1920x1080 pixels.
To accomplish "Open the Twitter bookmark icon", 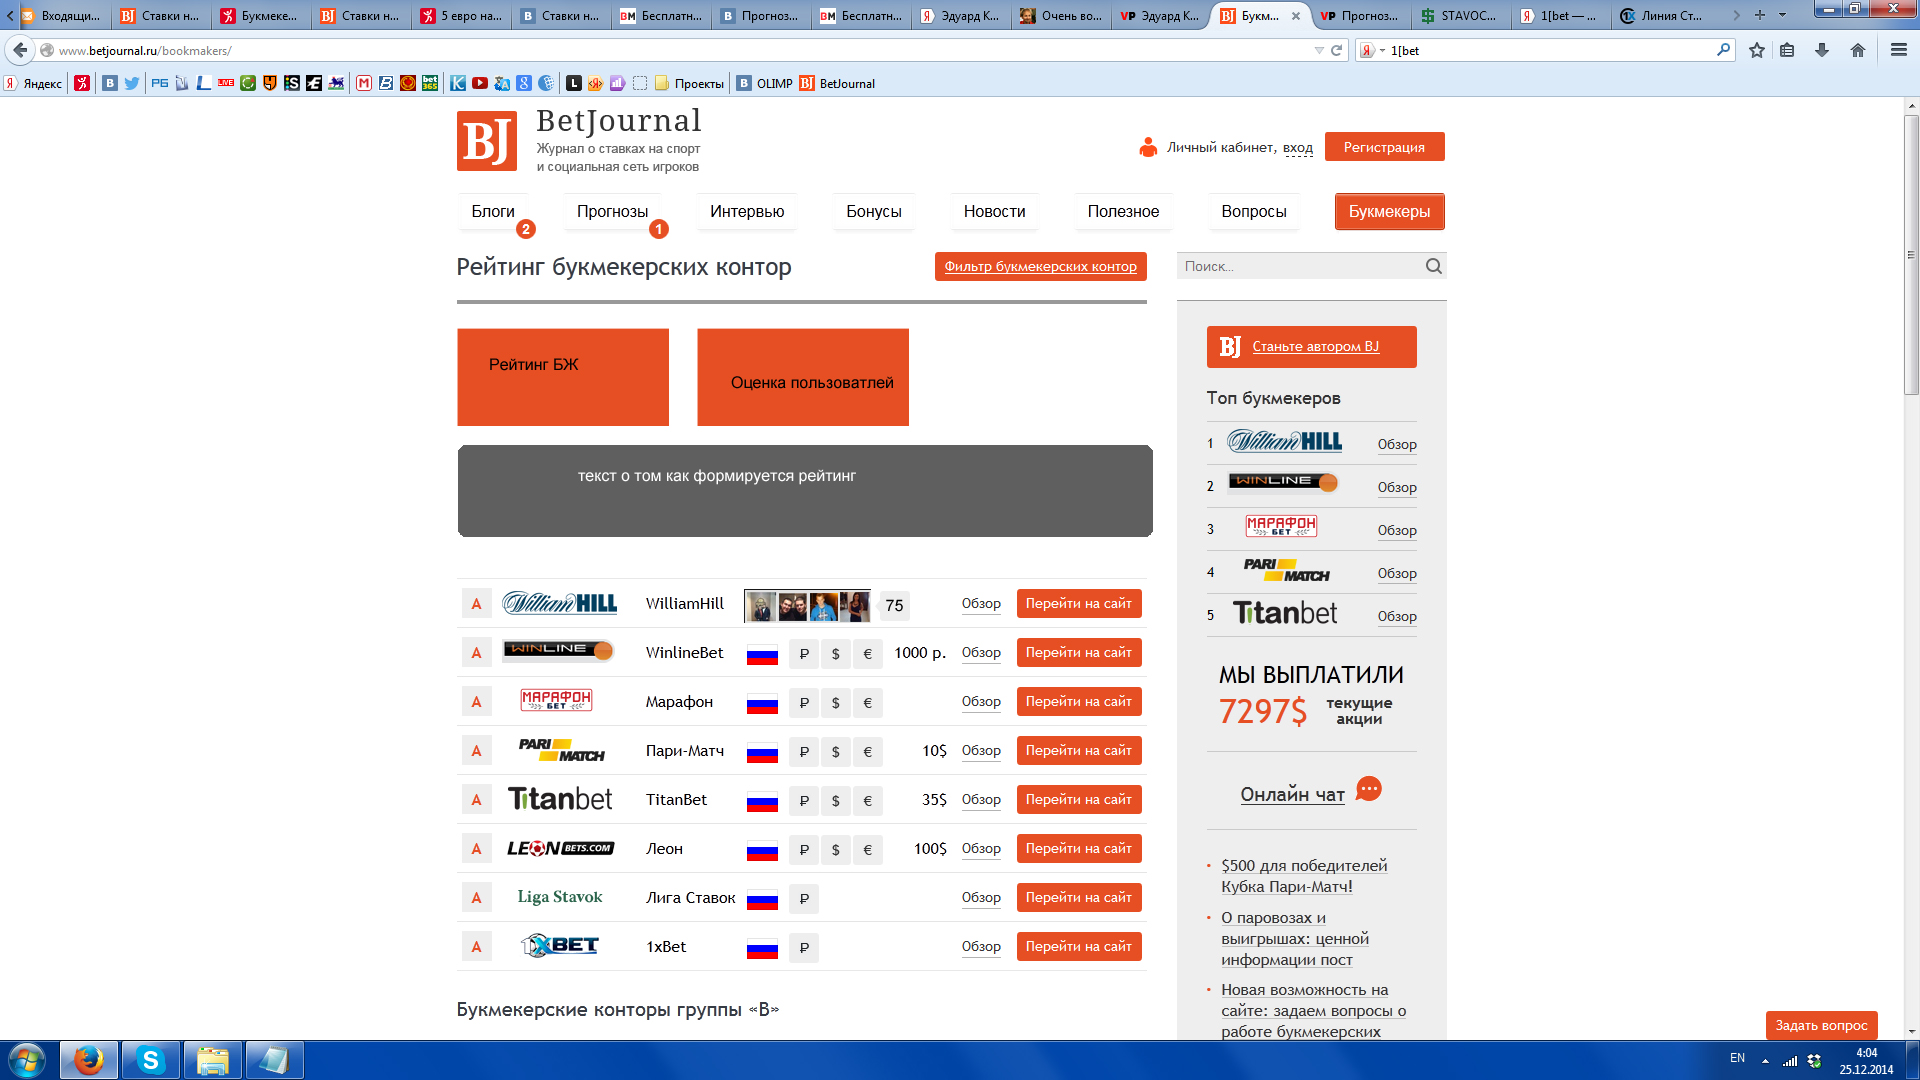I will (132, 83).
